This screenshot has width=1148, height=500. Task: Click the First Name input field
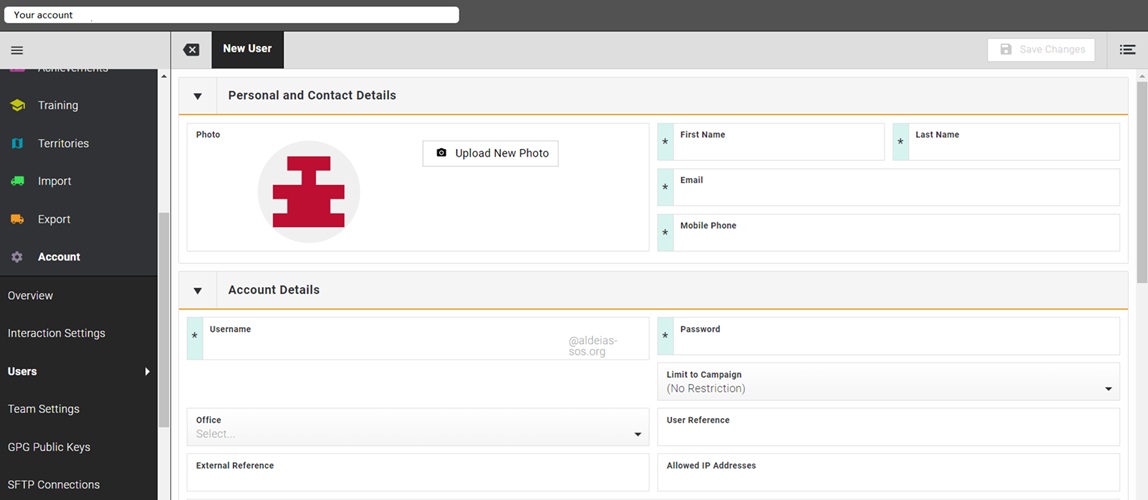click(x=771, y=142)
